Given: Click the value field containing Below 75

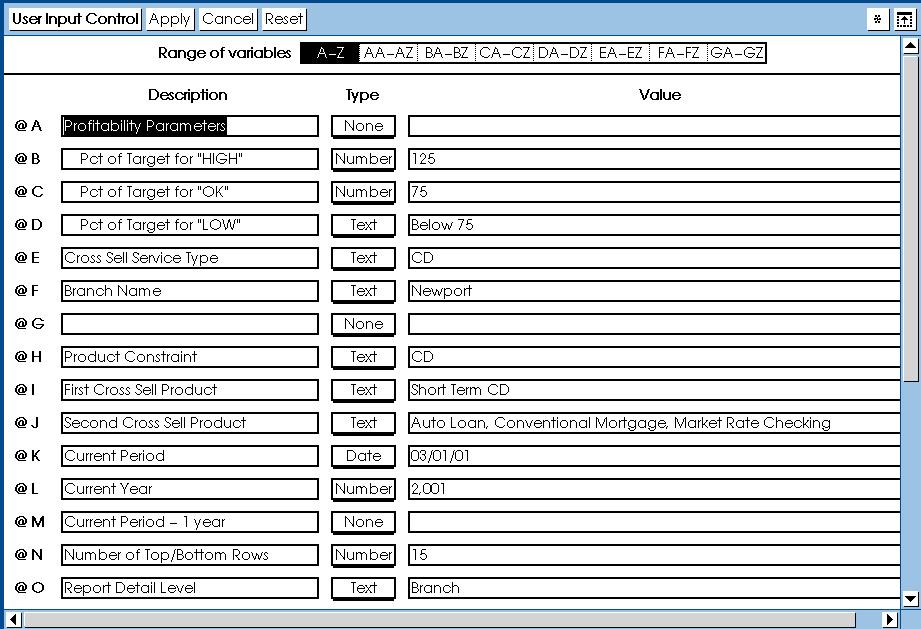Looking at the screenshot, I should pos(654,225).
